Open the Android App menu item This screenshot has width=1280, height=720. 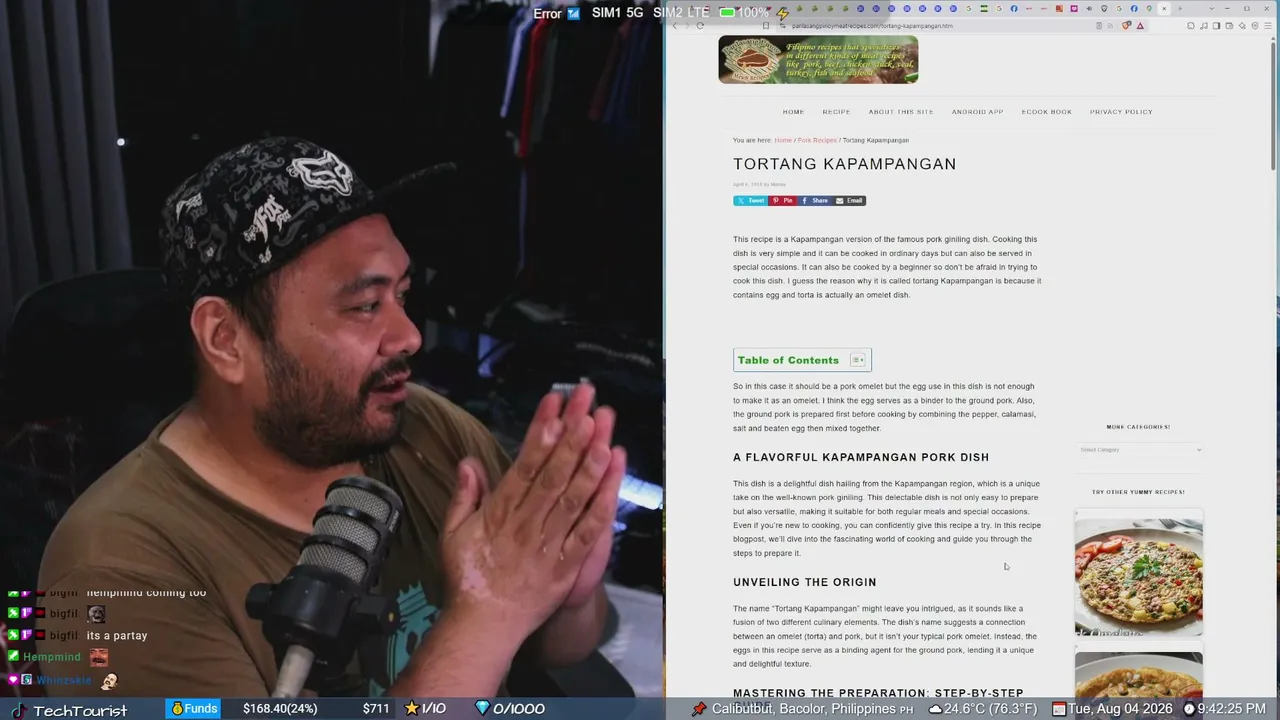(x=977, y=112)
